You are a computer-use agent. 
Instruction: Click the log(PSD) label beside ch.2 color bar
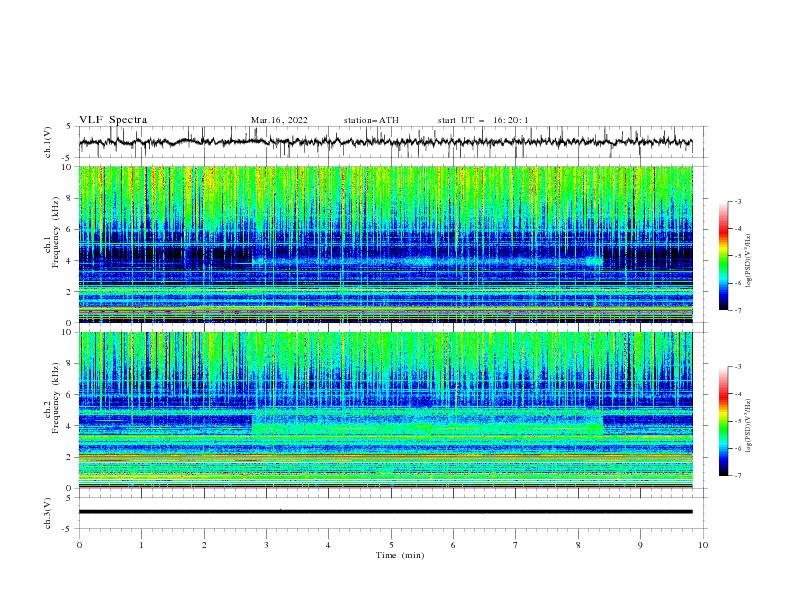[749, 426]
